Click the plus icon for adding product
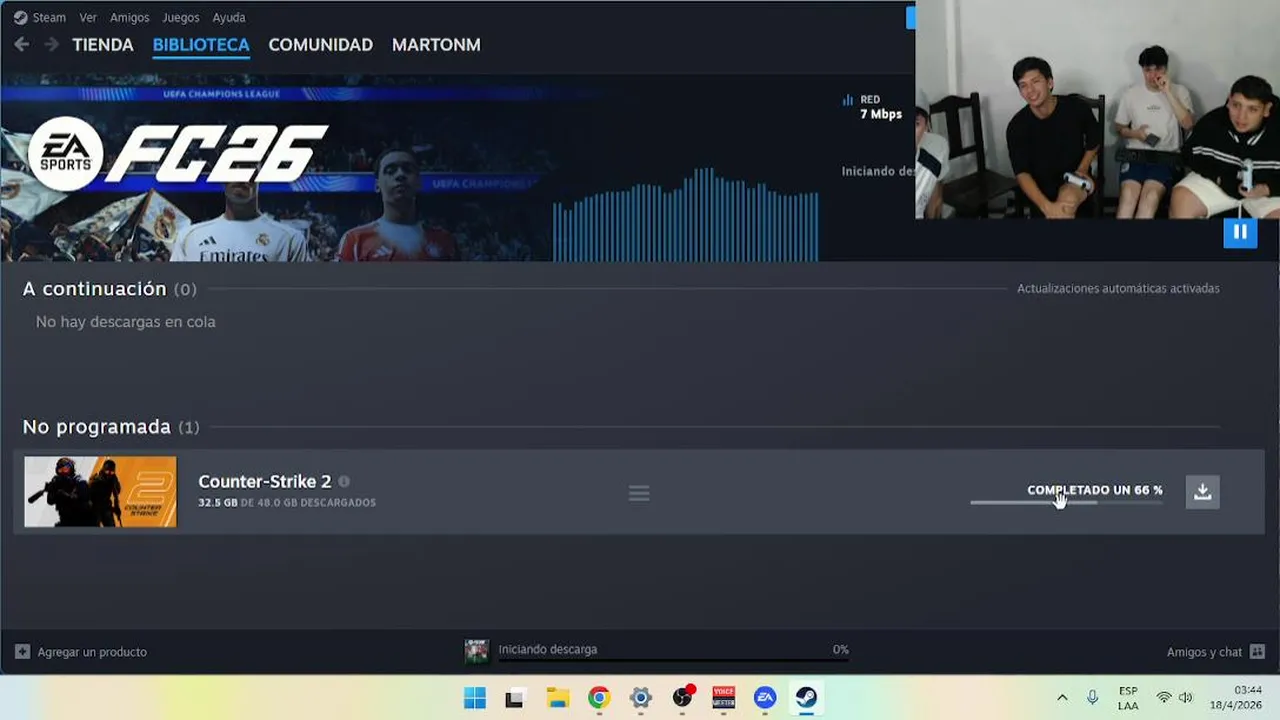This screenshot has width=1280, height=720. click(x=22, y=652)
